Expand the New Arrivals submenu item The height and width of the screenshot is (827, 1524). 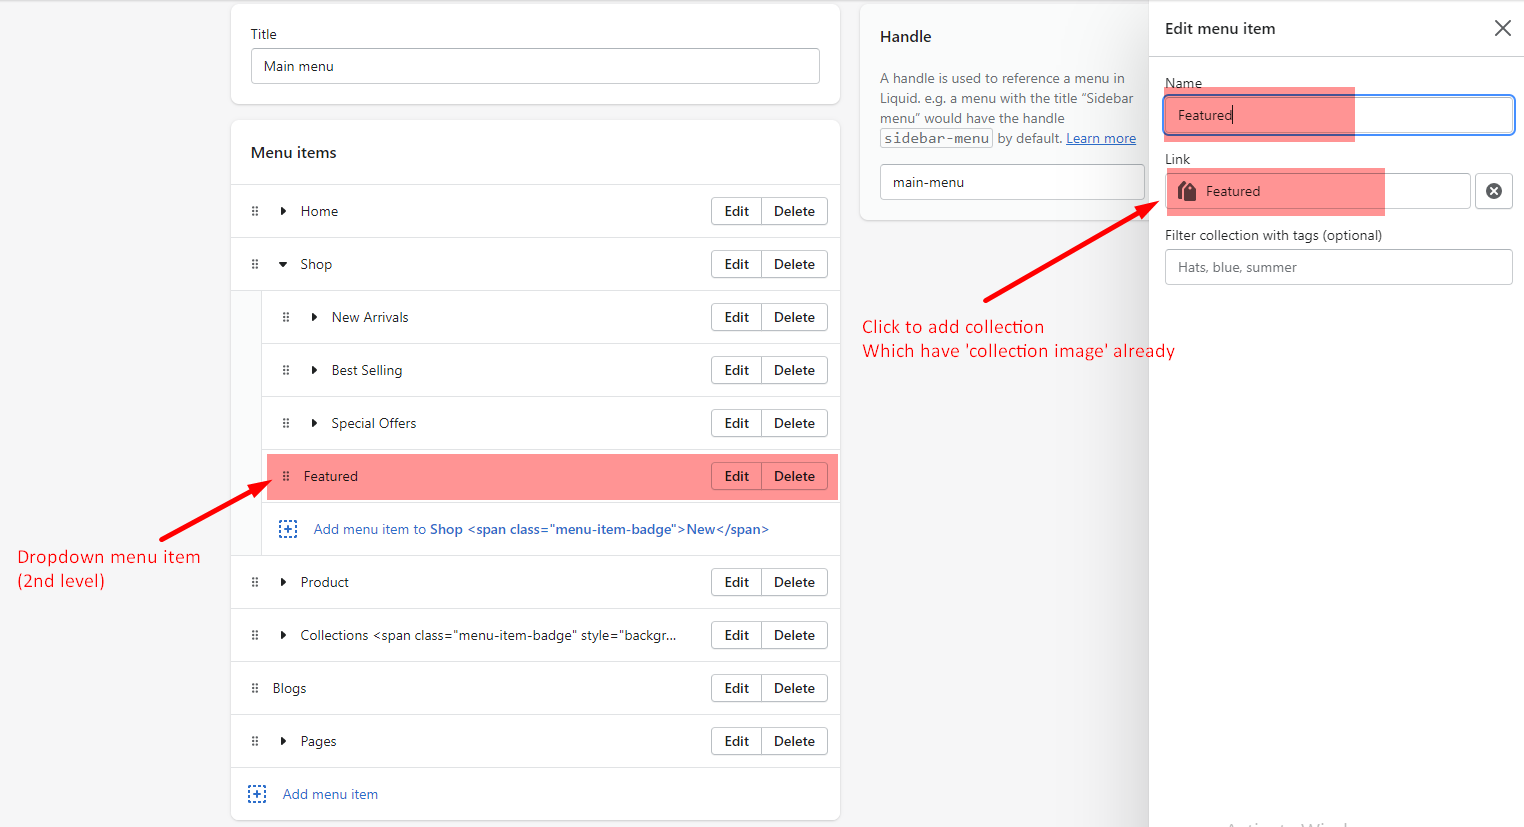tap(314, 317)
